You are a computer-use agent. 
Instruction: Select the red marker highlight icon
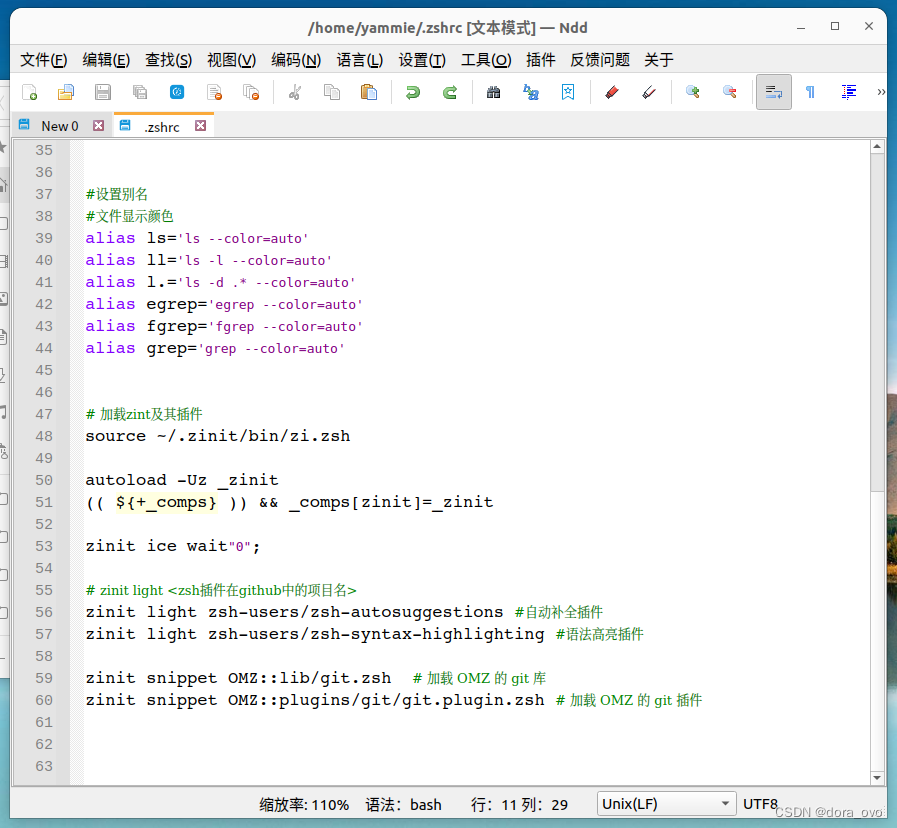(612, 92)
